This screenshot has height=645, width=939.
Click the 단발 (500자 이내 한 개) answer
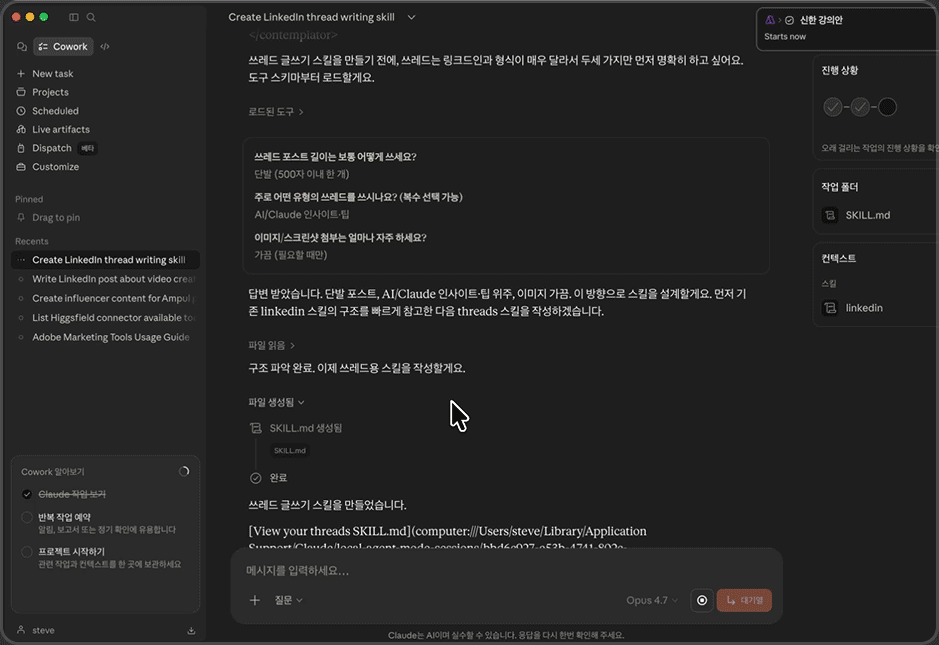302,174
